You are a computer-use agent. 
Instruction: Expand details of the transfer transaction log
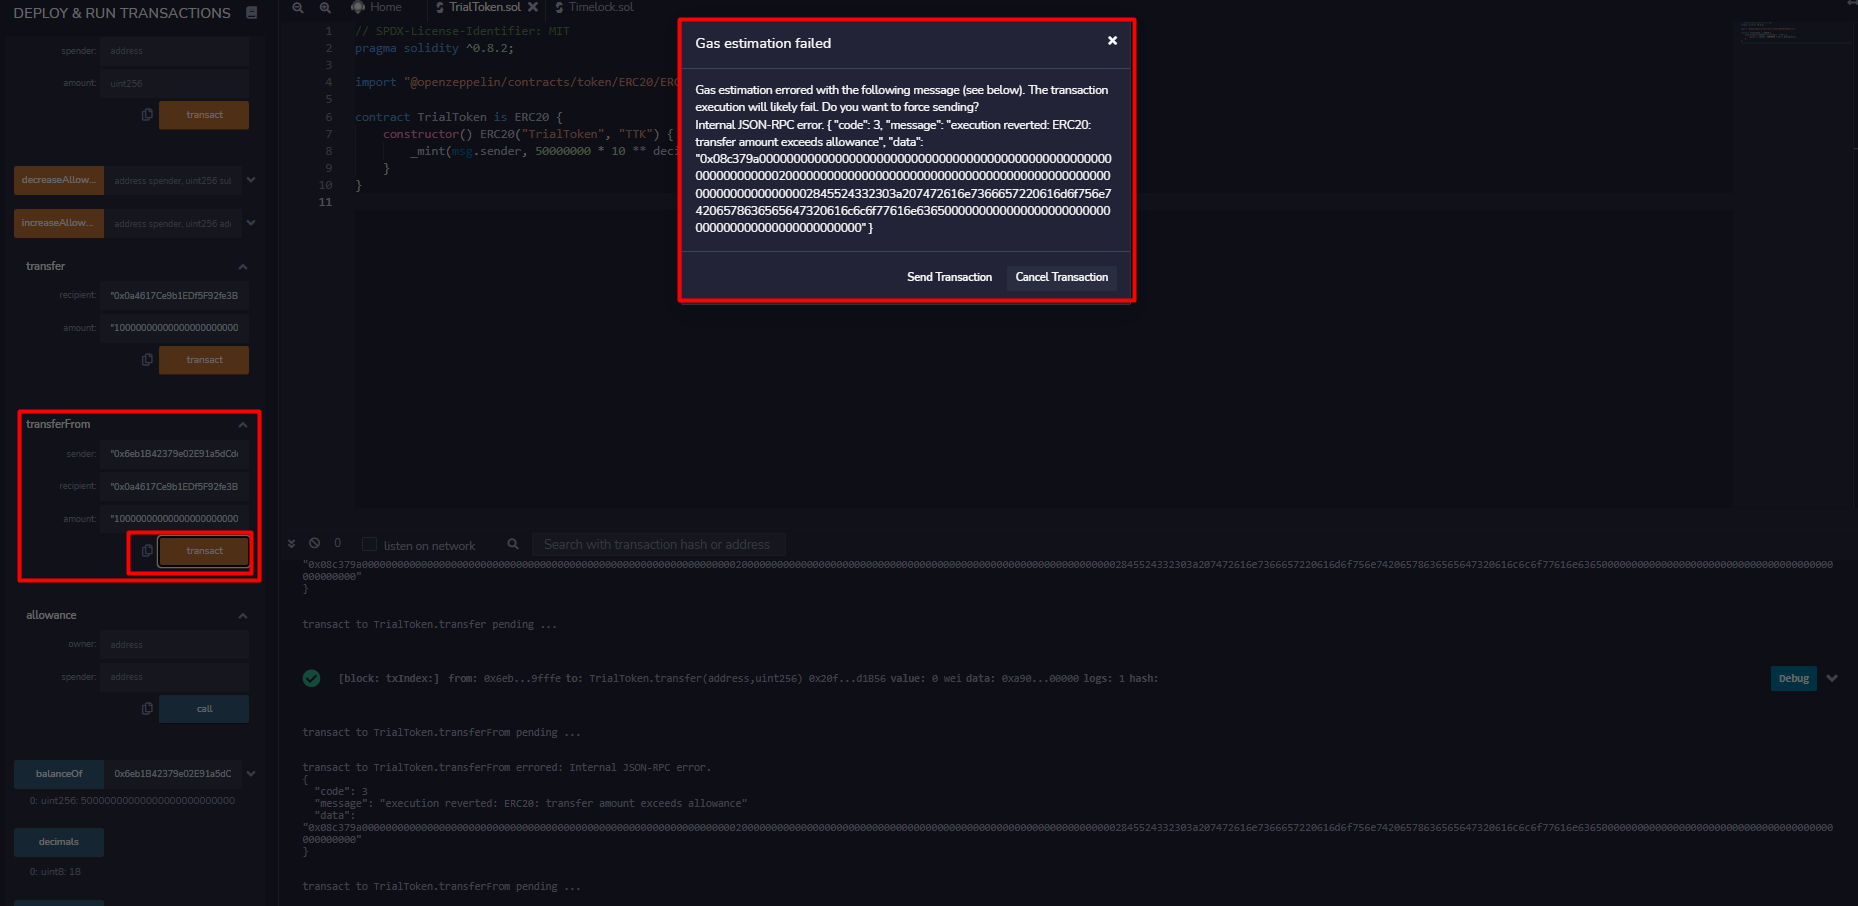click(x=1833, y=678)
